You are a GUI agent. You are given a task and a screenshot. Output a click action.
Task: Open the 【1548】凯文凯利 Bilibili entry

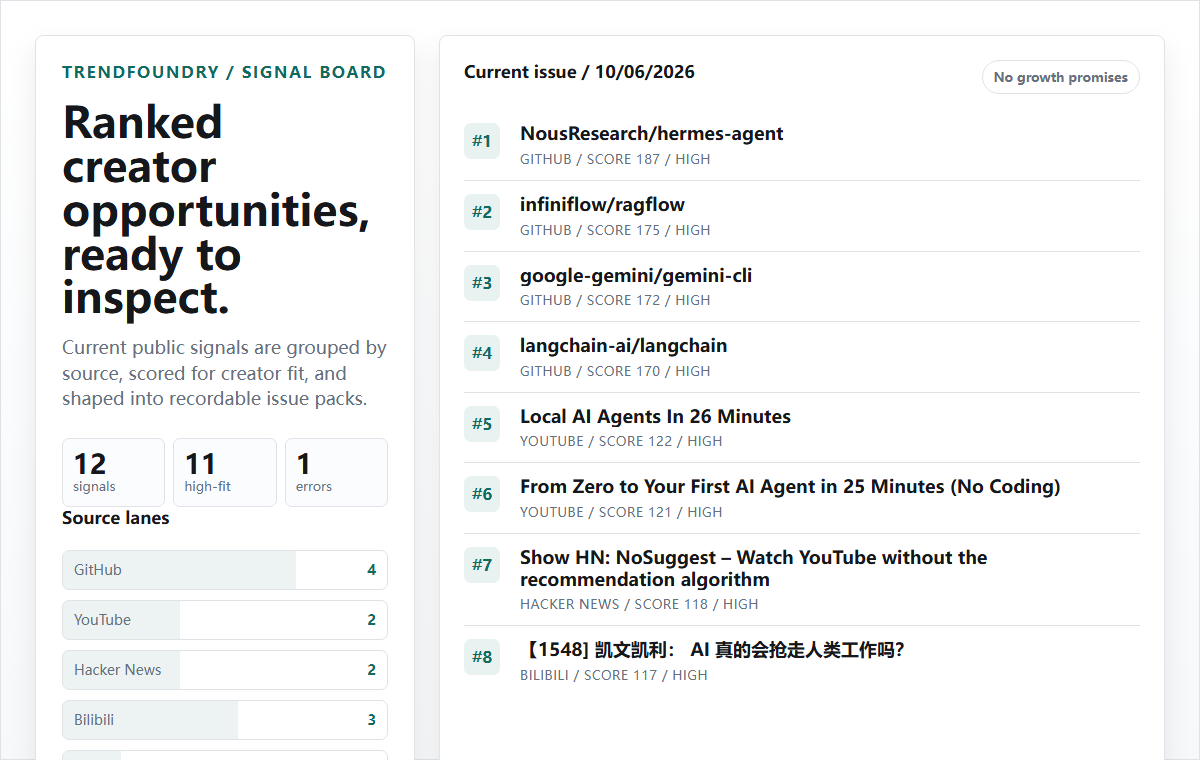pos(712,650)
